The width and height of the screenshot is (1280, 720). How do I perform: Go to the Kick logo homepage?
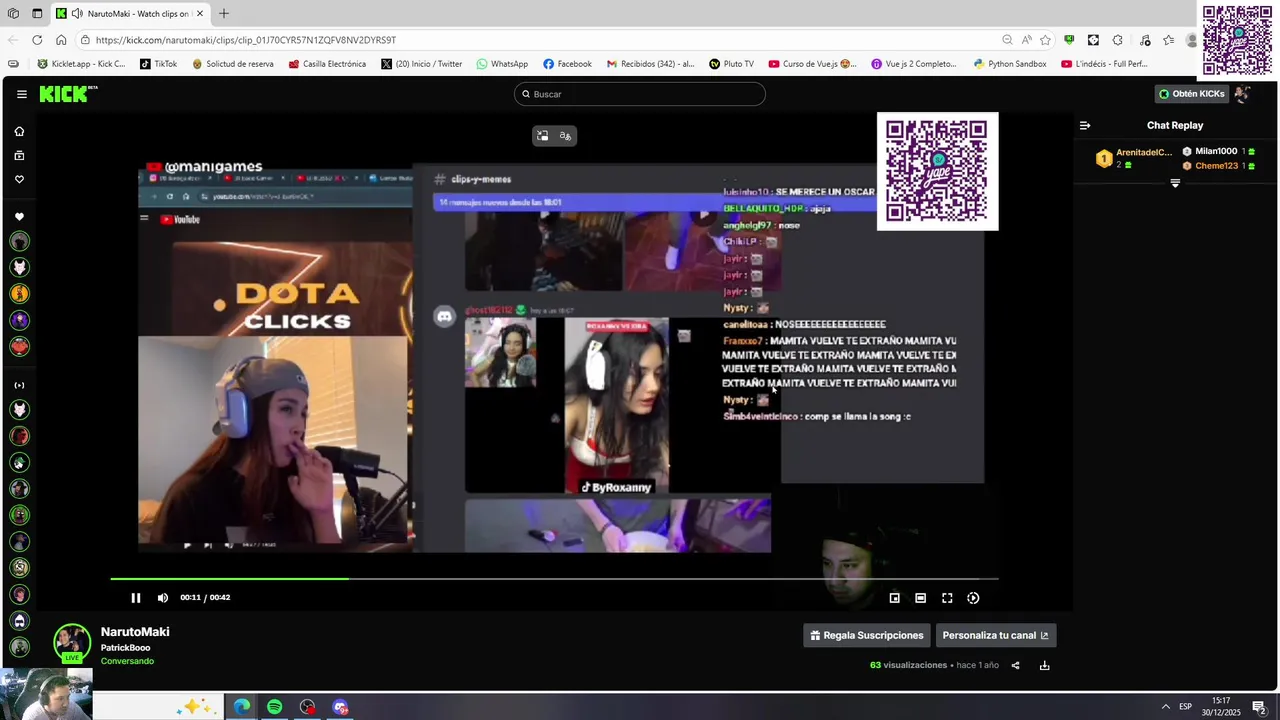pyautogui.click(x=68, y=94)
